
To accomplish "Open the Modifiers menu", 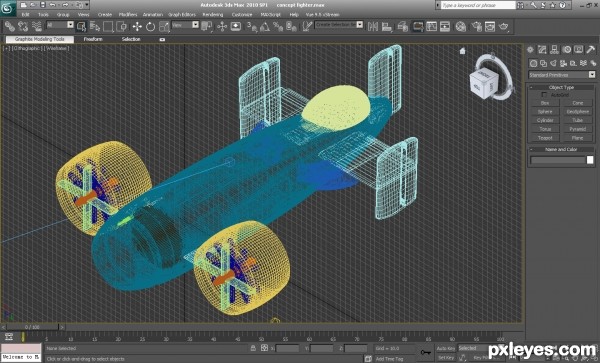I will (128, 15).
